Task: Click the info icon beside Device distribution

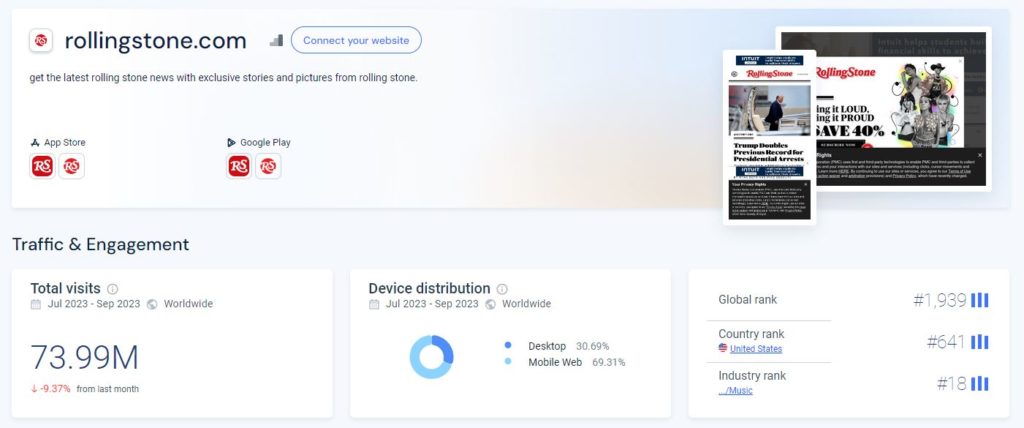Action: point(502,289)
